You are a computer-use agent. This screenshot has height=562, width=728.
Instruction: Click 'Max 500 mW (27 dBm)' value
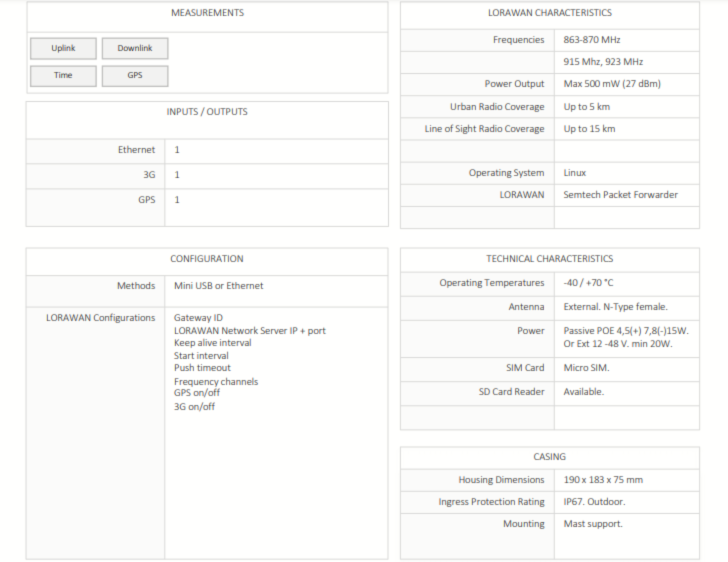612,84
